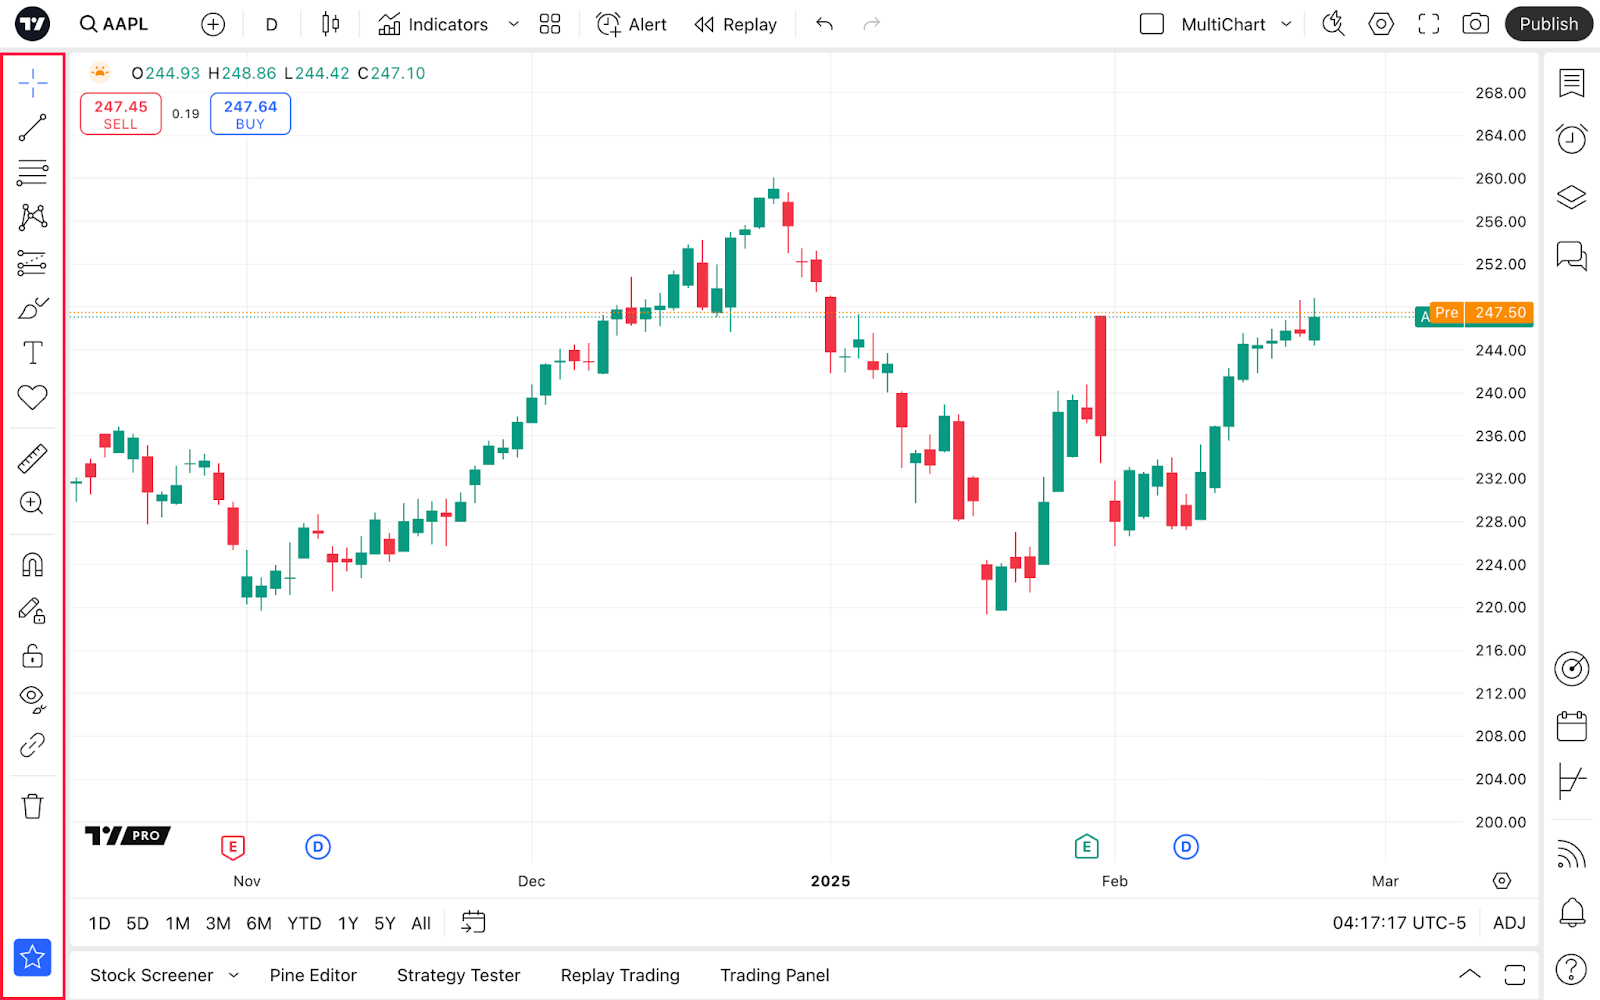This screenshot has height=1000, width=1600.
Task: Open the alerts clock panel icon
Action: [1572, 138]
